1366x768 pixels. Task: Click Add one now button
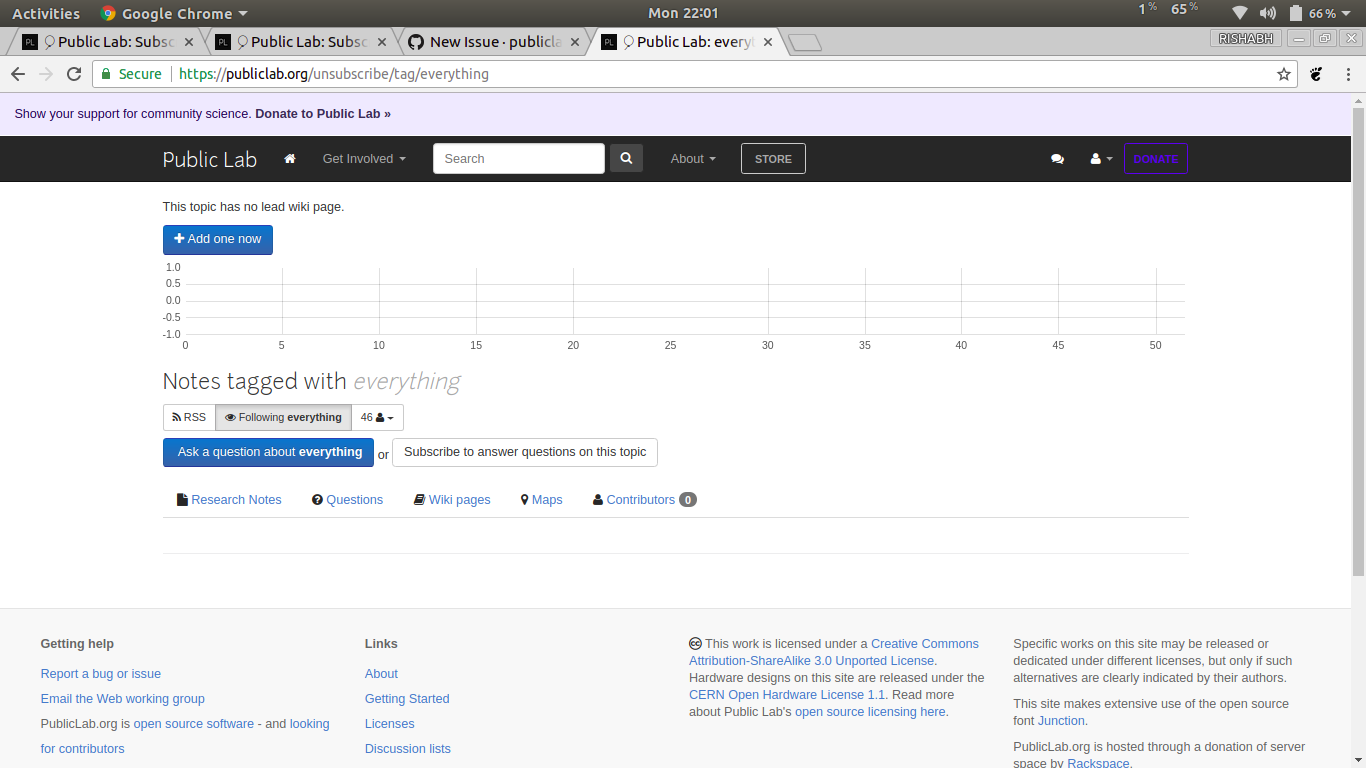tap(218, 240)
